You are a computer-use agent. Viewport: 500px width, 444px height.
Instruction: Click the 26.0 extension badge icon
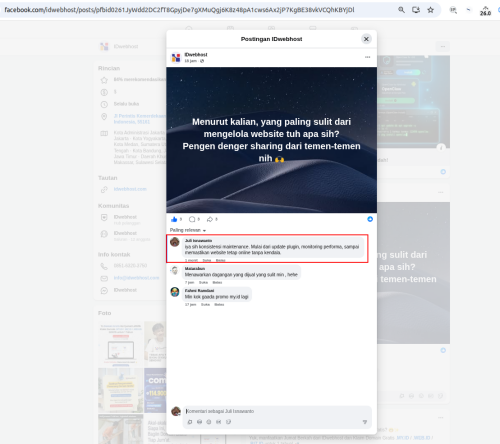pyautogui.click(x=485, y=11)
